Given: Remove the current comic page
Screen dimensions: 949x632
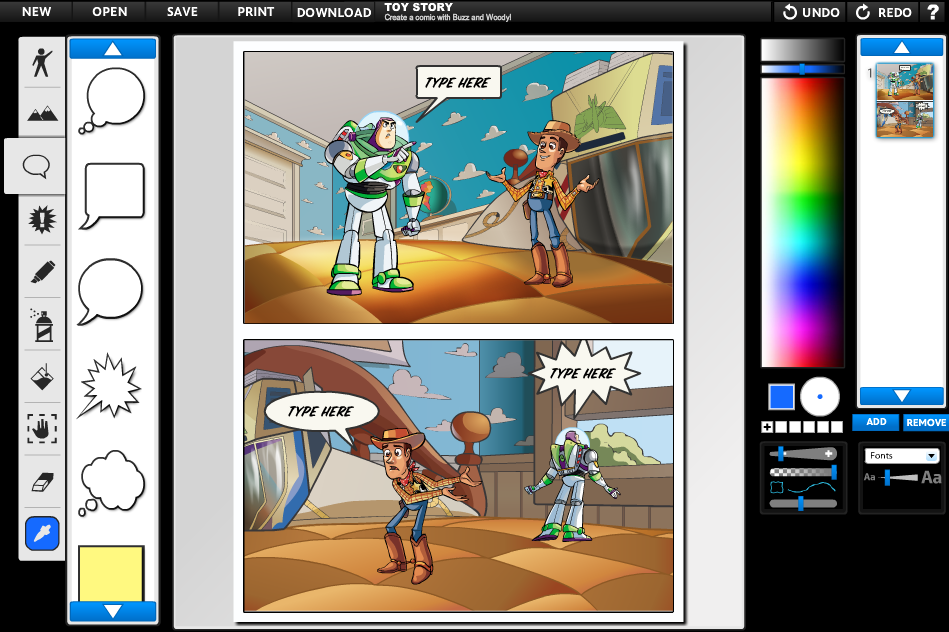Looking at the screenshot, I should tap(926, 422).
